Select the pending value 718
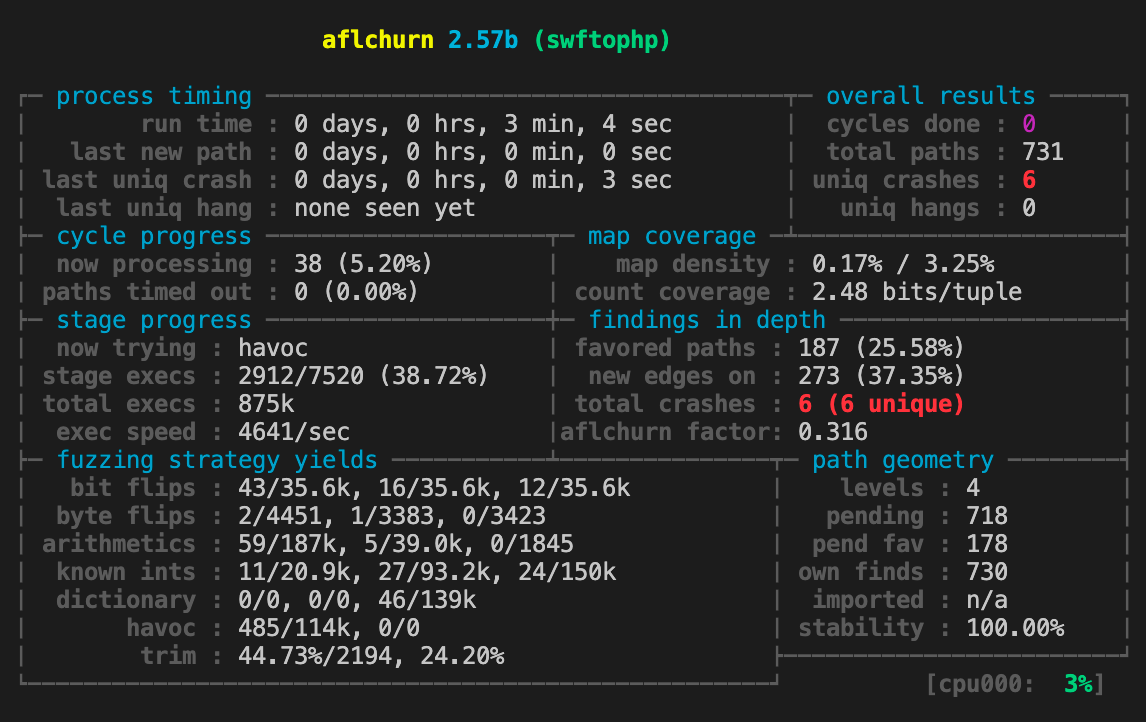The image size is (1146, 722). click(x=987, y=516)
